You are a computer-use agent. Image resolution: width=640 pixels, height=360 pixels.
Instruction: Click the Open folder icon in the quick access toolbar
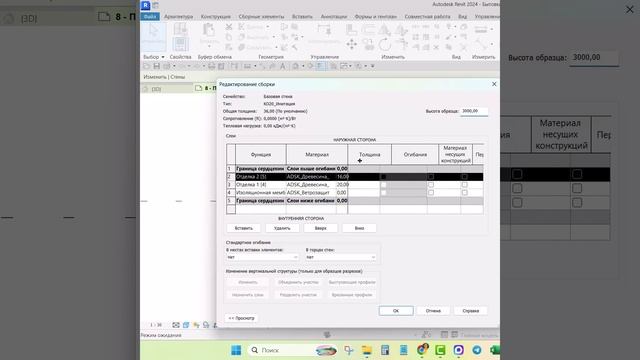pyautogui.click(x=147, y=66)
